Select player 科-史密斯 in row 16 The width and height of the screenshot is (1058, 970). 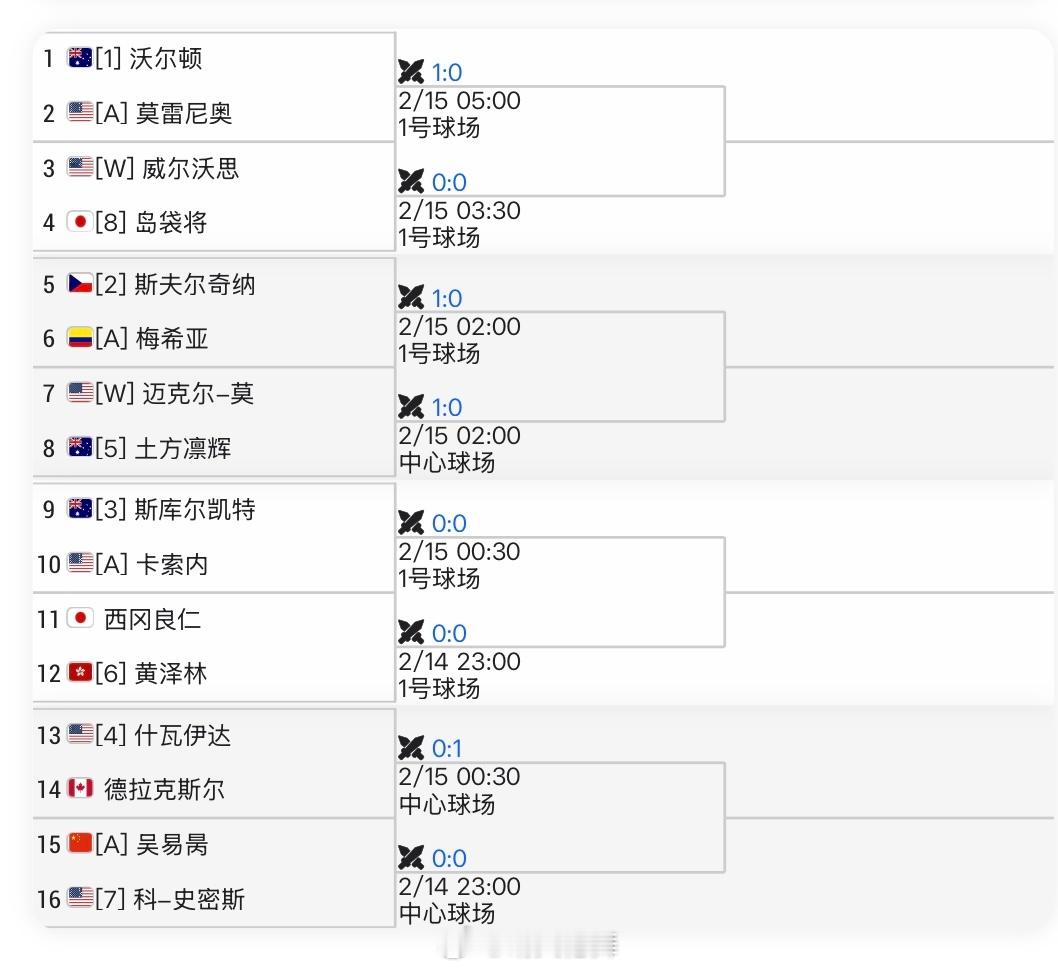pyautogui.click(x=189, y=899)
